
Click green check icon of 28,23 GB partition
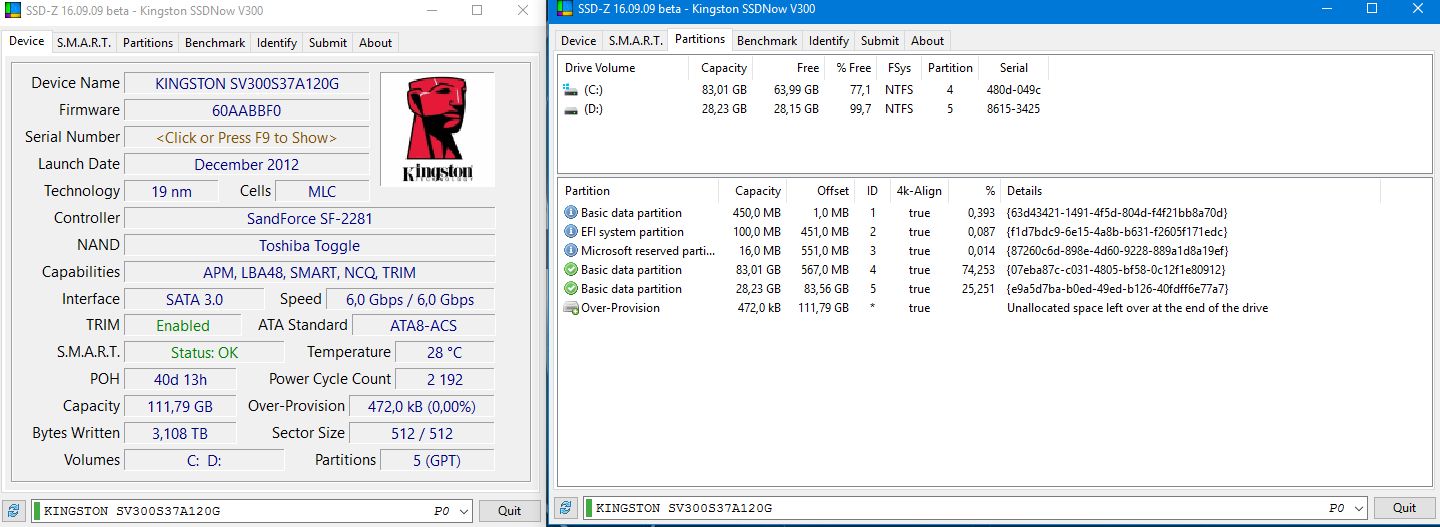(x=571, y=289)
